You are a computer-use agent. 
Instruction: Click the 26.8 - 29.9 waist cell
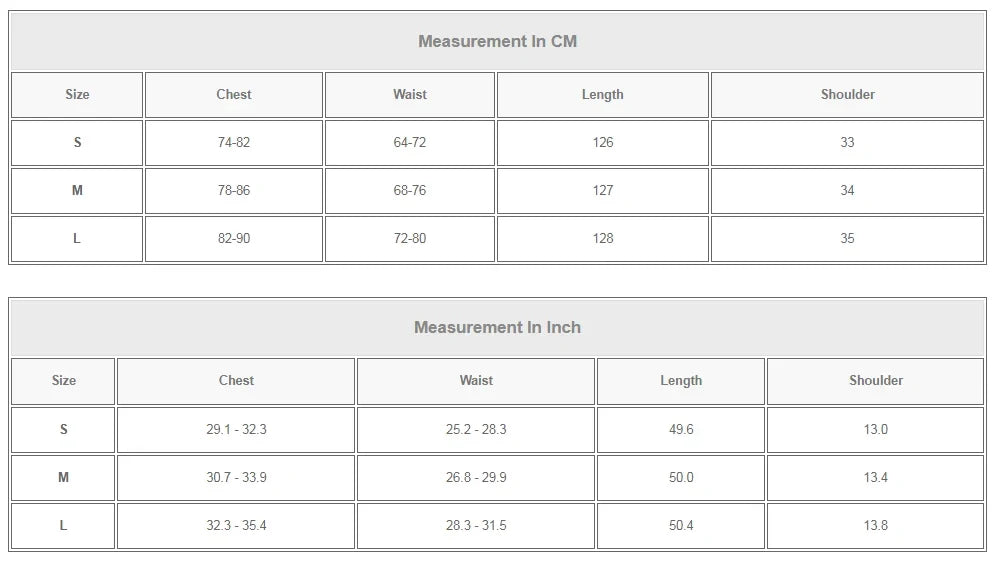(476, 478)
